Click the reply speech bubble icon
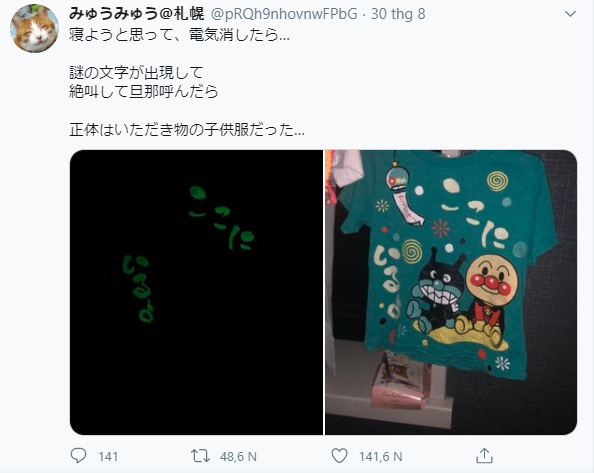The width and height of the screenshot is (594, 473). [78, 456]
